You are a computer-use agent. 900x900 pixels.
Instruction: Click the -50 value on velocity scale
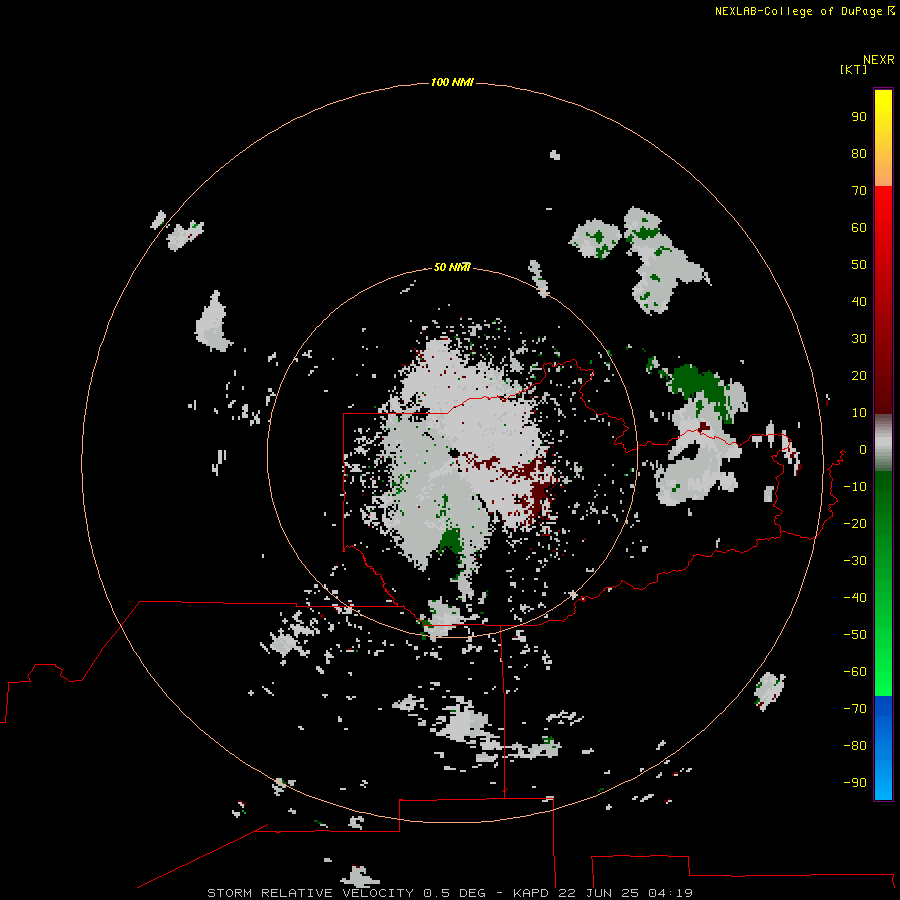(855, 635)
